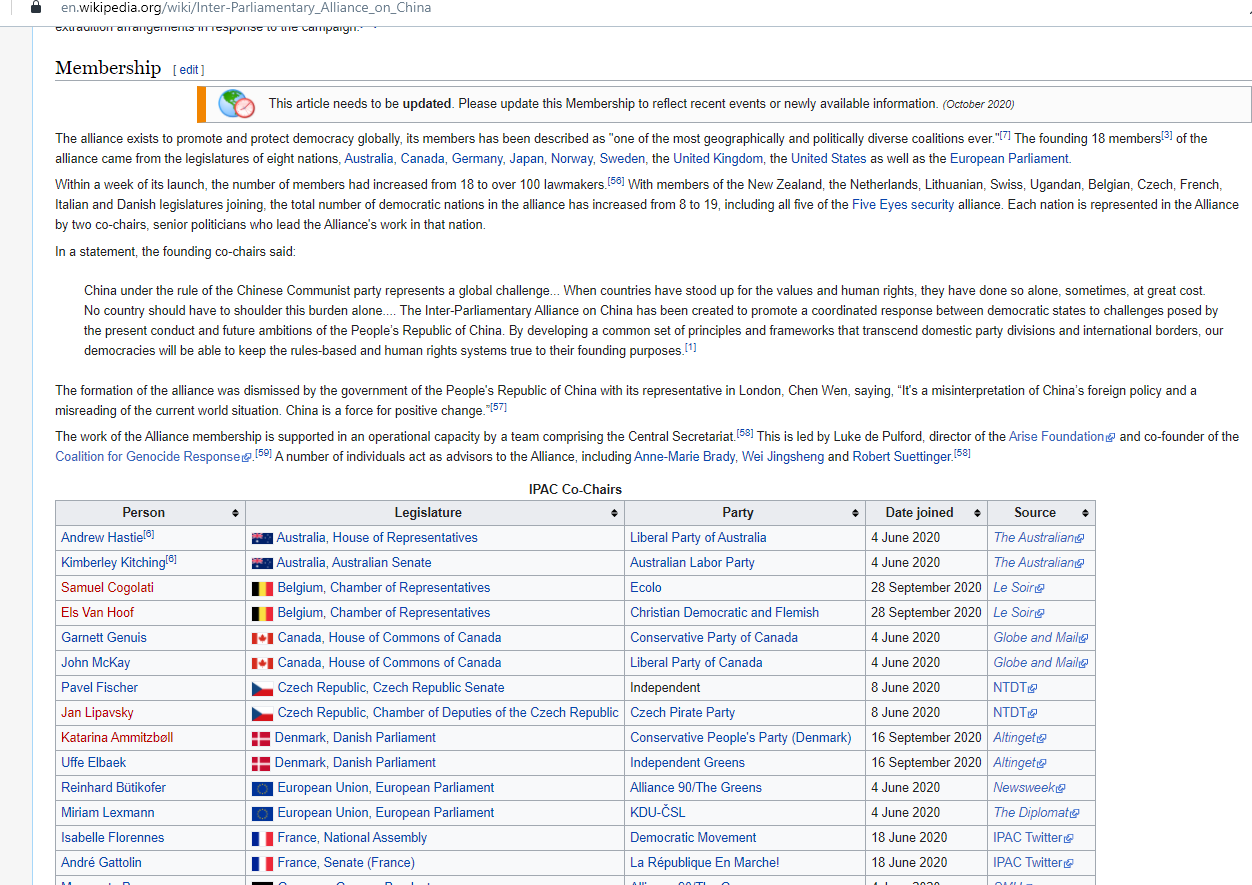Open the Robert Suettinger link
Image resolution: width=1252 pixels, height=885 pixels.
902,457
